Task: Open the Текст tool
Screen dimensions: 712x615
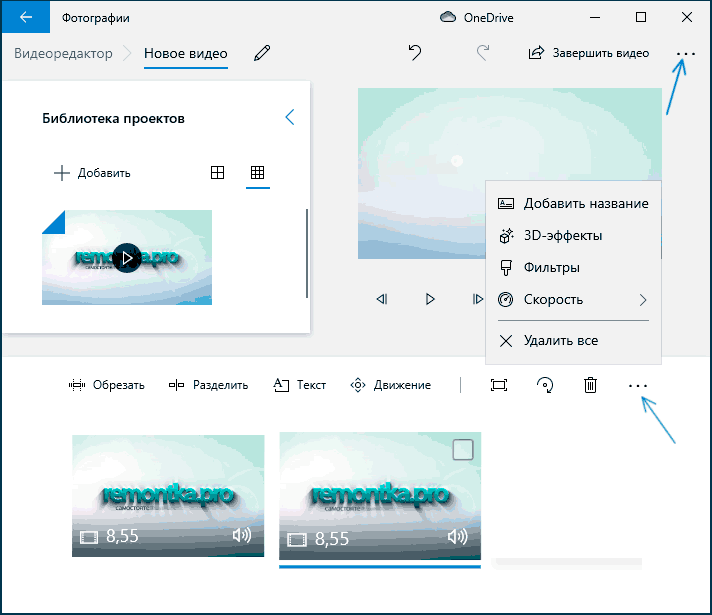Action: (x=300, y=385)
